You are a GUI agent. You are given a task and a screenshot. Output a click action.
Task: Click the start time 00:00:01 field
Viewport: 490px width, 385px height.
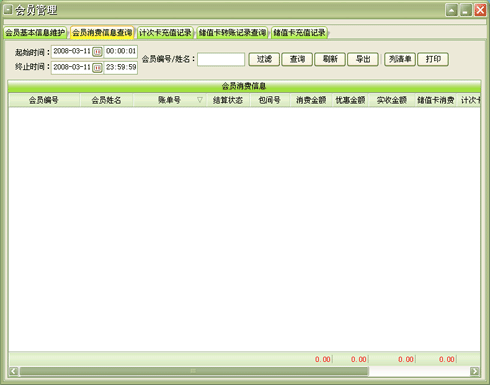pyautogui.click(x=121, y=51)
